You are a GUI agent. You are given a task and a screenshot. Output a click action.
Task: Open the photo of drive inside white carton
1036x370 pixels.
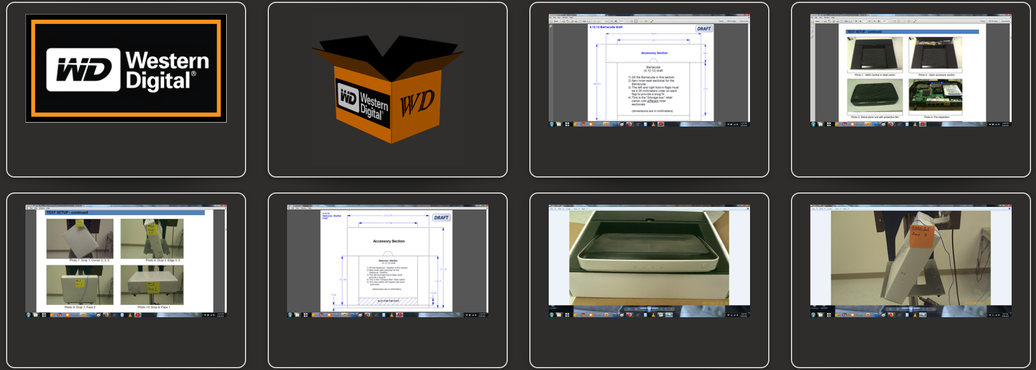coord(649,261)
